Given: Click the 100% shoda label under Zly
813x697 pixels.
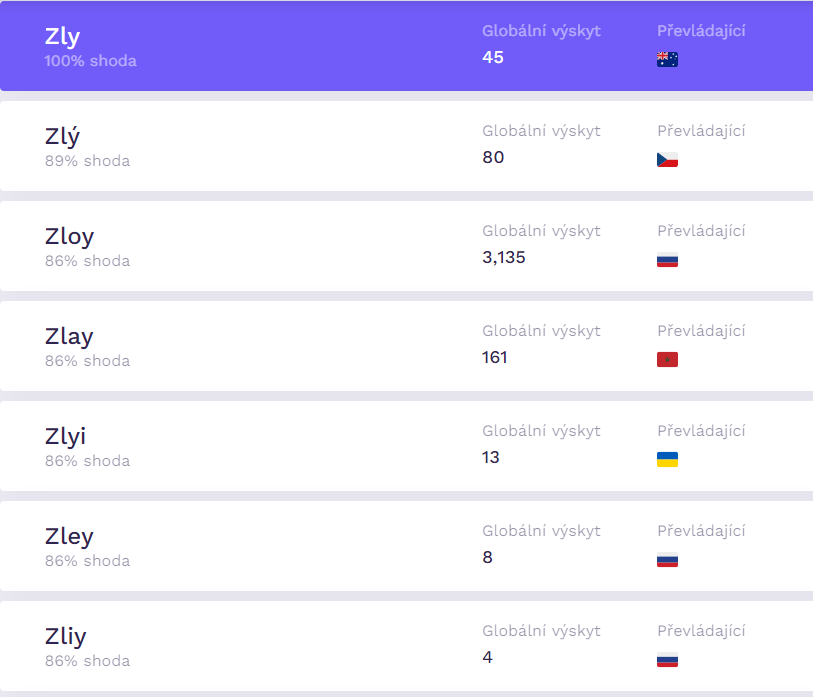Looking at the screenshot, I should click(91, 61).
